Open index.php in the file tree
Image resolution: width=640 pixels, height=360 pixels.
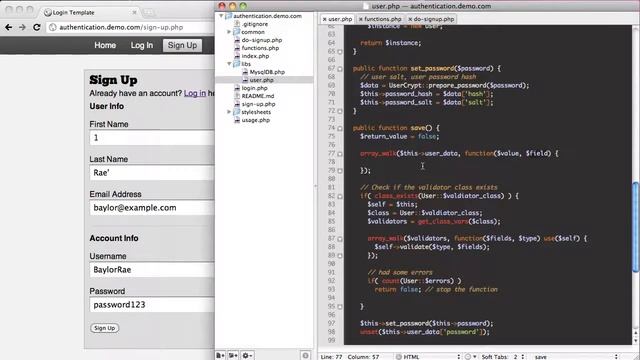(255, 56)
